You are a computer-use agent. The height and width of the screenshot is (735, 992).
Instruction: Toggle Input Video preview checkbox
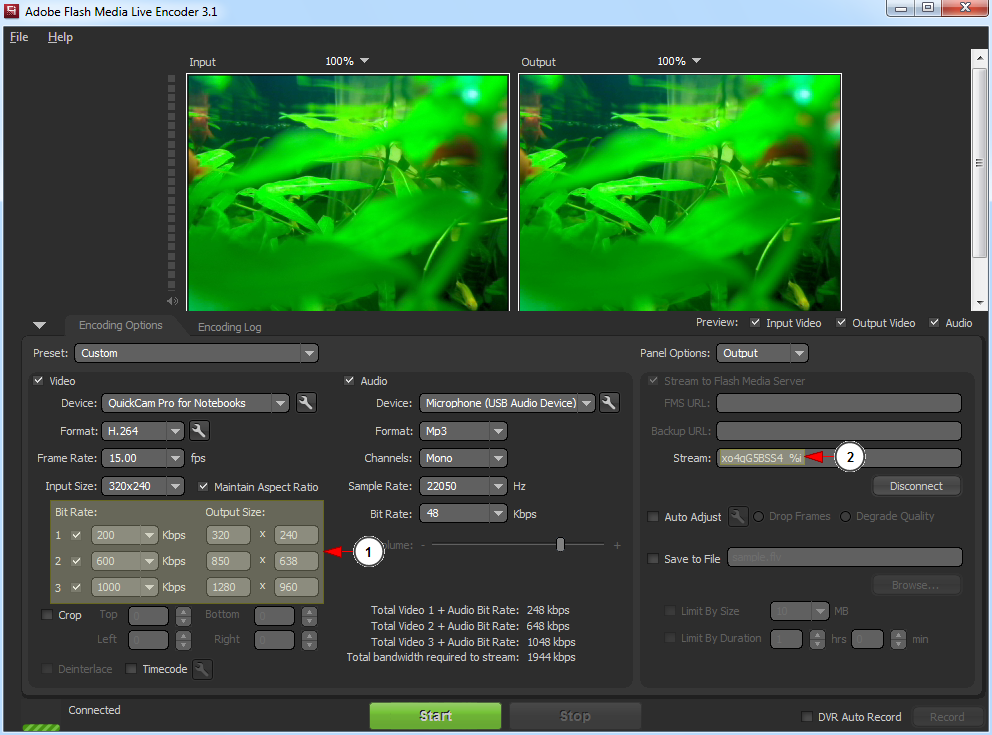pos(755,323)
